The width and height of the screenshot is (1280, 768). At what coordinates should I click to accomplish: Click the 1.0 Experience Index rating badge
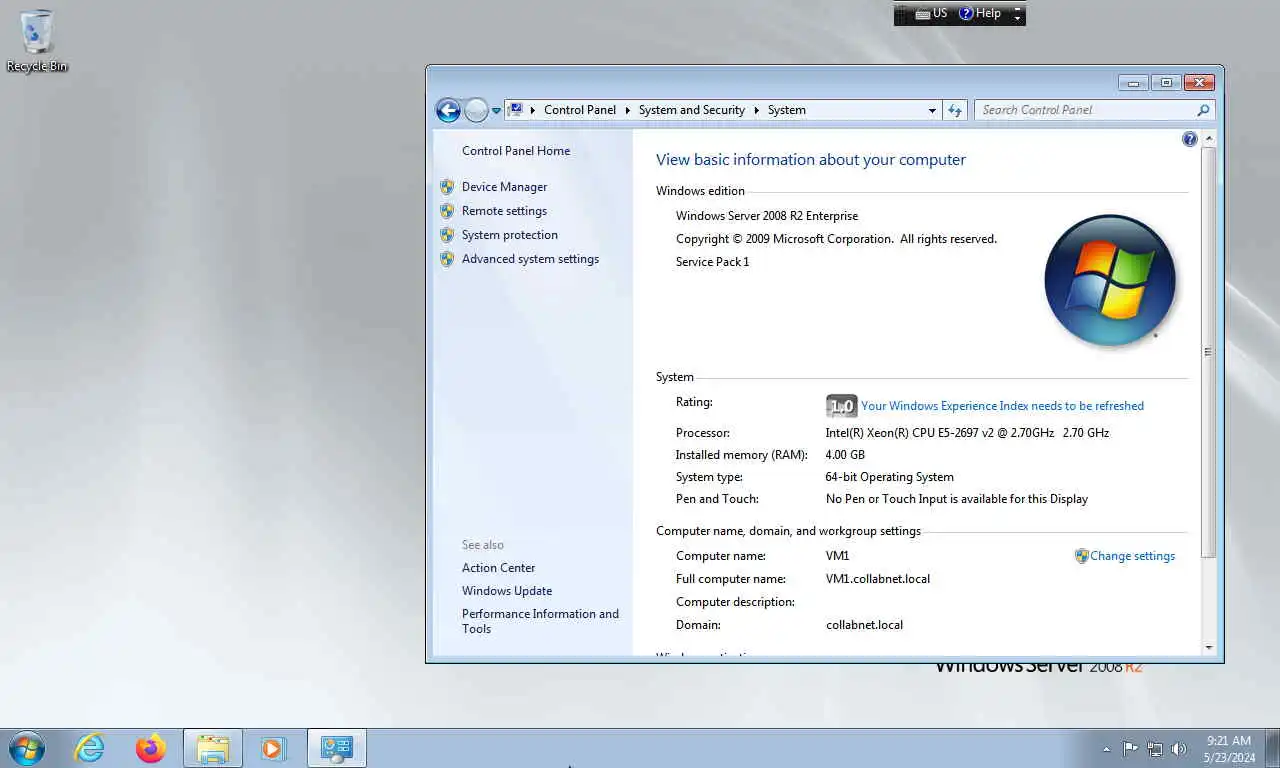pyautogui.click(x=841, y=406)
